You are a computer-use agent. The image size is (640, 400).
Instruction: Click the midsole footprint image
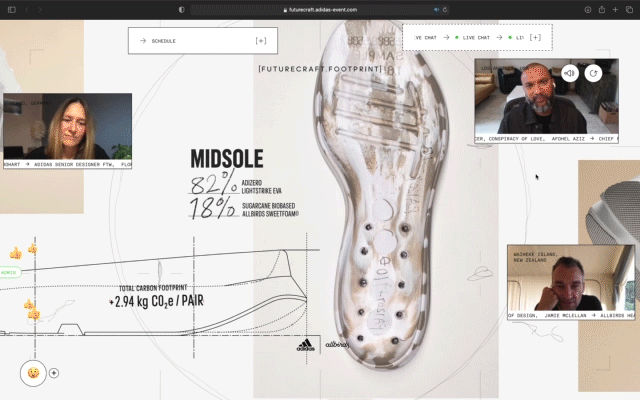coord(380,196)
